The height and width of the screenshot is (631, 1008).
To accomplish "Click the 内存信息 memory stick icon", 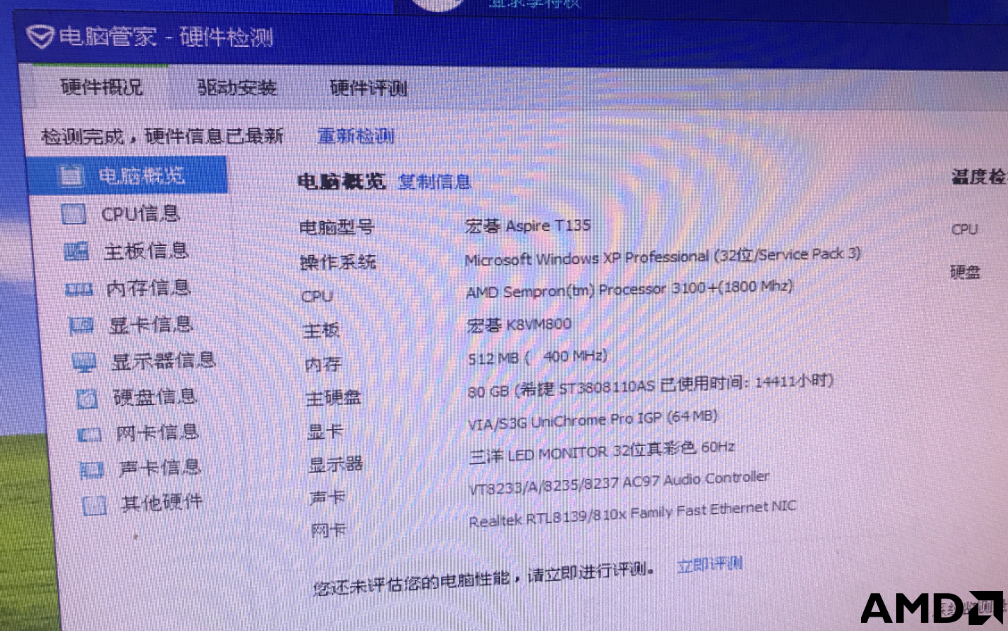I will pyautogui.click(x=79, y=289).
